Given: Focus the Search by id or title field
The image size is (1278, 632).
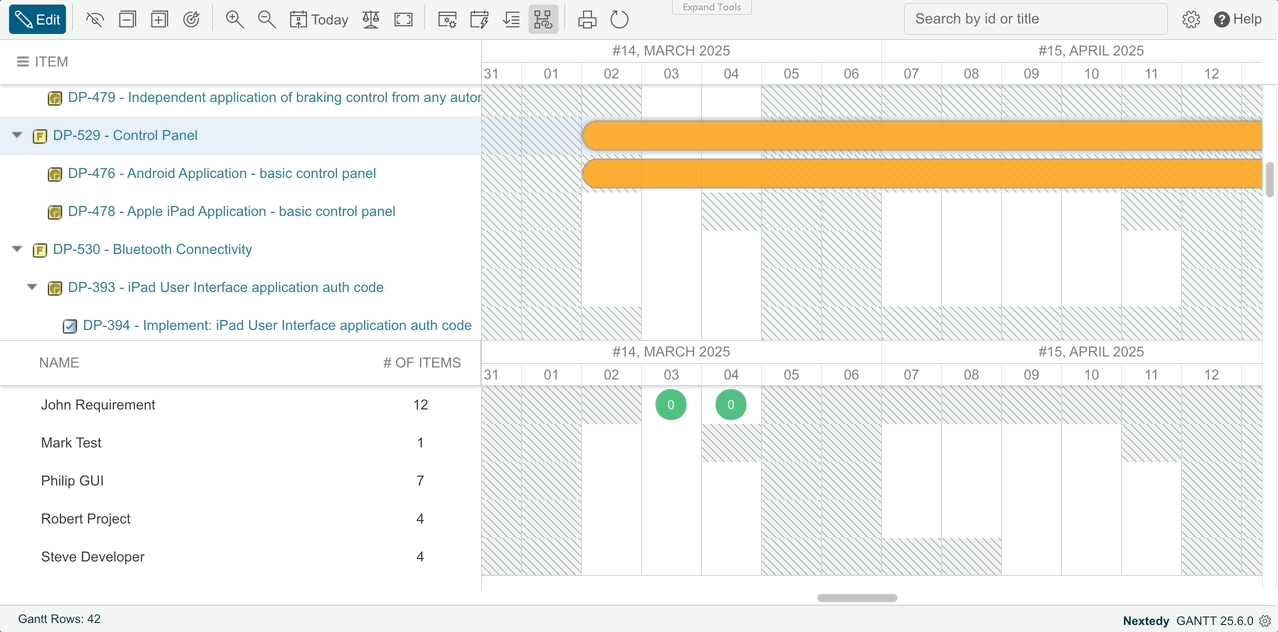Looking at the screenshot, I should [1035, 19].
